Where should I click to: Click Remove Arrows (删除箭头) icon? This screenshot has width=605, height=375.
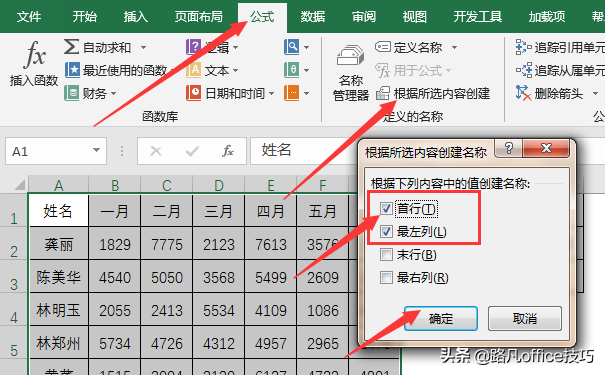(523, 93)
